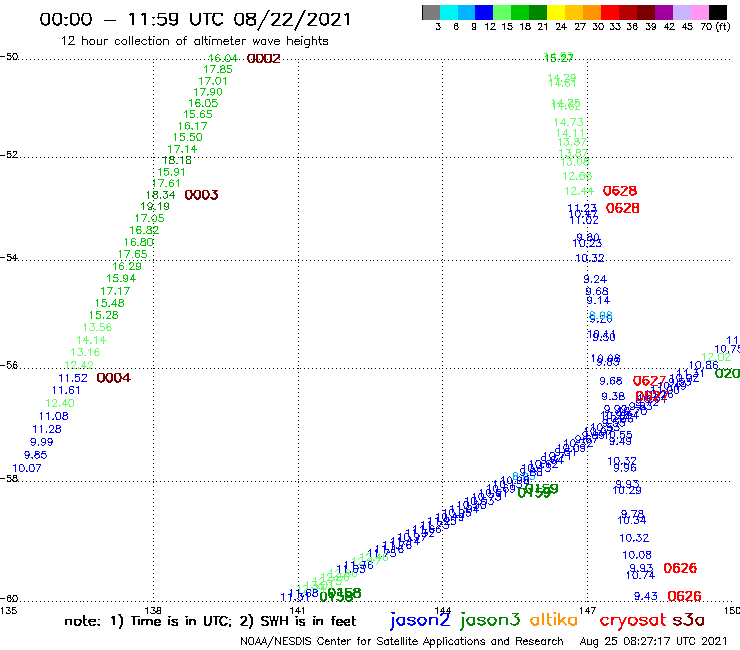Click the time range title 00:00 – 11:59 UTC
740x650 pixels.
(195, 19)
